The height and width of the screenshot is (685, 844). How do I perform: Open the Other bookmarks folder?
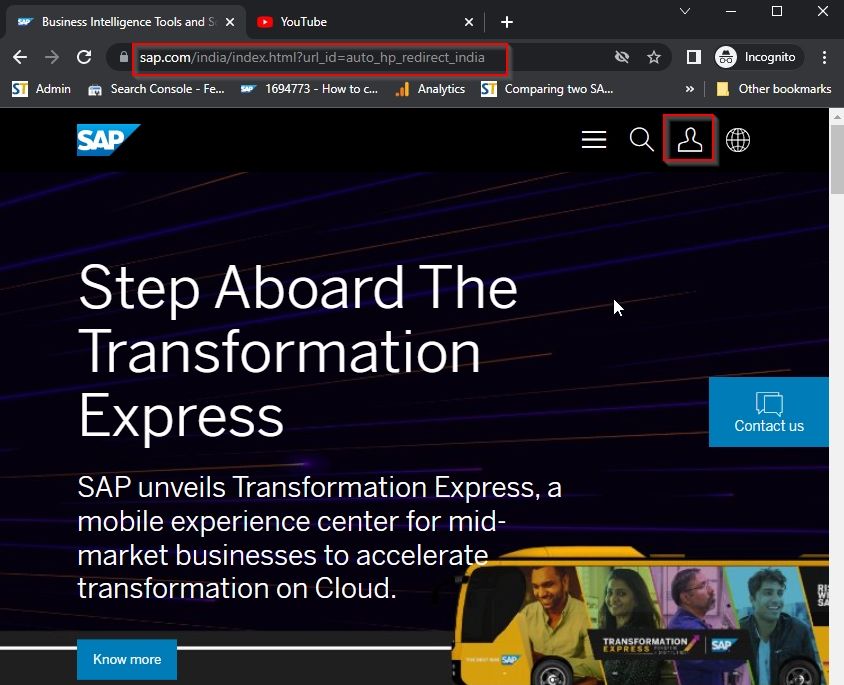pyautogui.click(x=774, y=89)
